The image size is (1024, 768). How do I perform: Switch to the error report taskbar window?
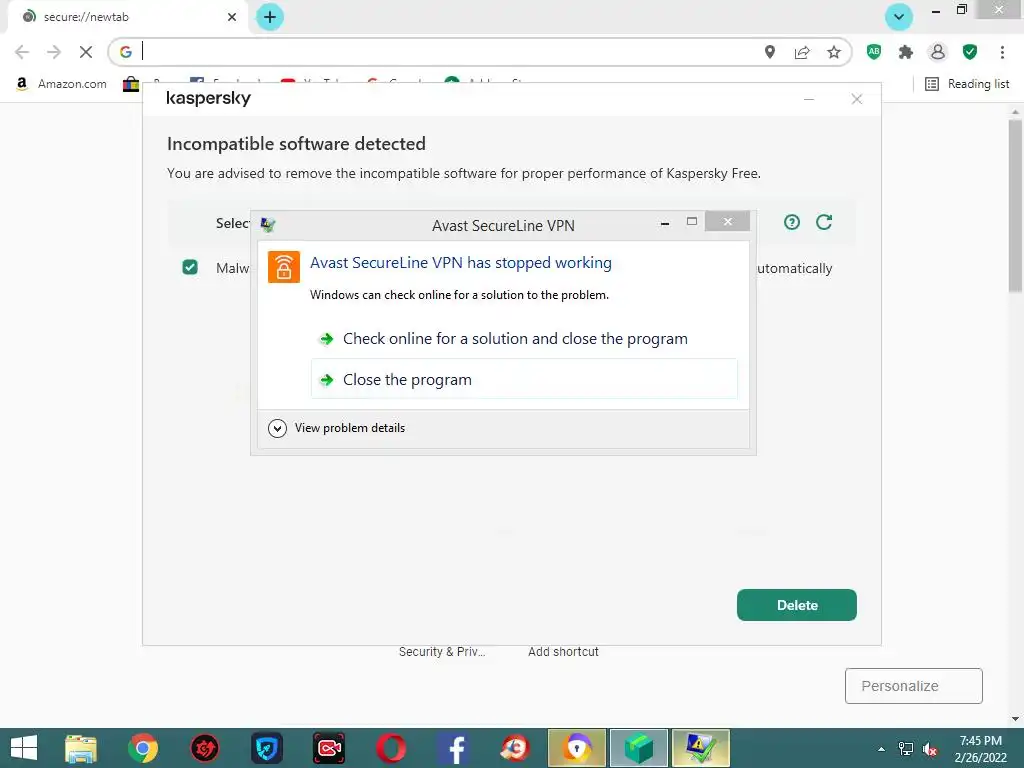(700, 748)
